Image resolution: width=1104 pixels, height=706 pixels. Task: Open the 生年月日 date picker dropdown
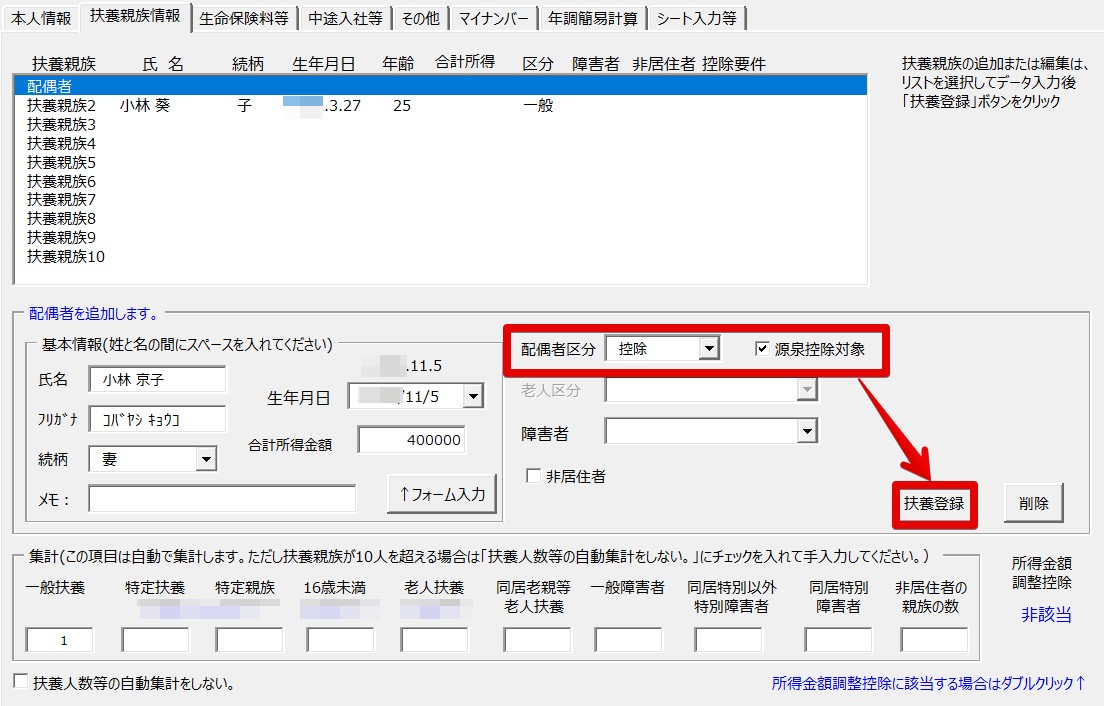click(473, 397)
